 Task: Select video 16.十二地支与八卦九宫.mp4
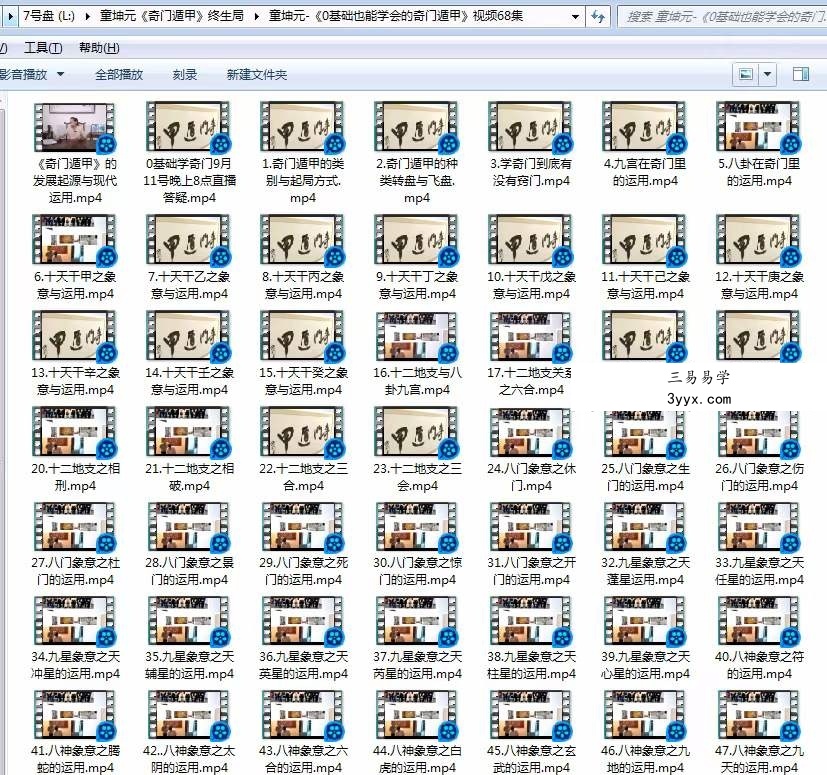coord(417,353)
